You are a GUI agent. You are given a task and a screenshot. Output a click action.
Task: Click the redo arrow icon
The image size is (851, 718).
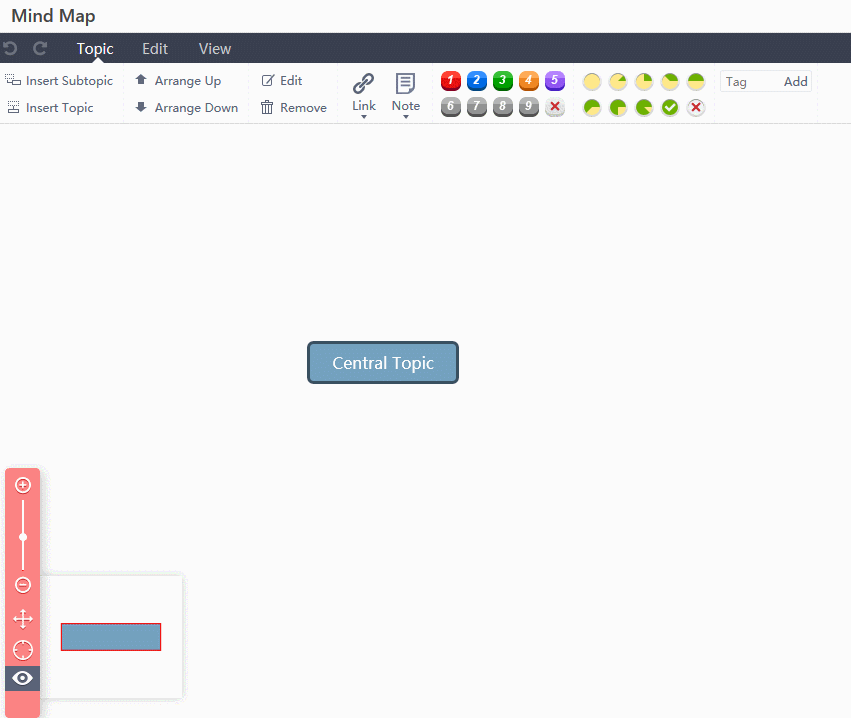40,49
